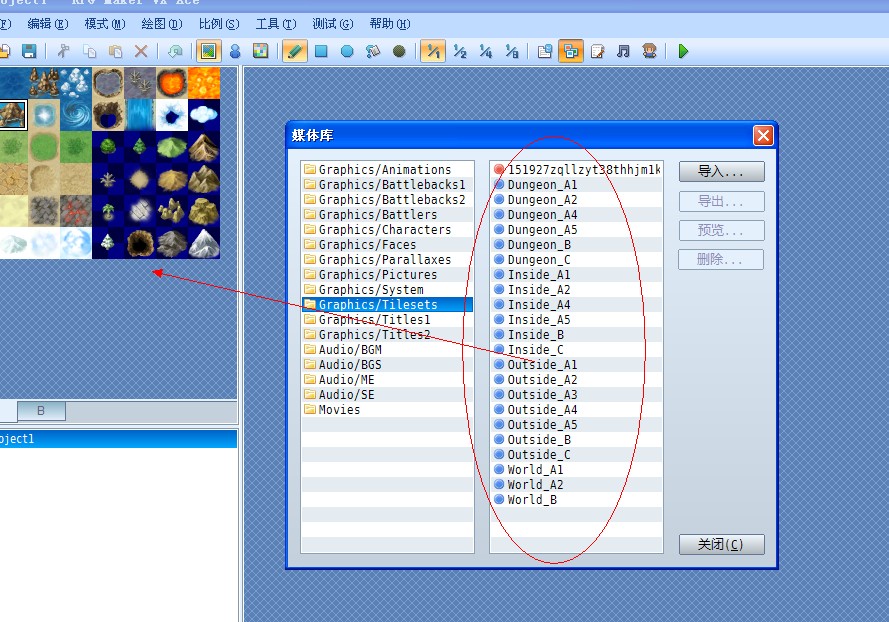Open the 工具(T) menu
This screenshot has height=622, width=889.
point(276,24)
